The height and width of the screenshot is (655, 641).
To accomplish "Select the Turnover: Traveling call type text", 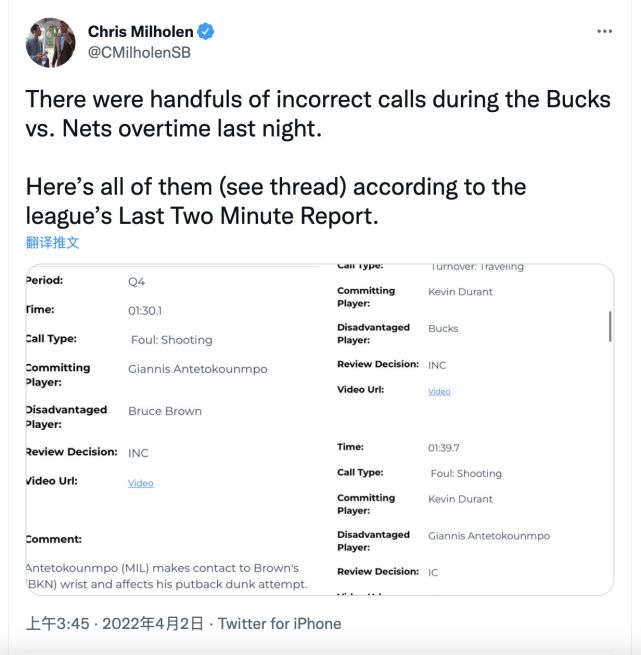I will click(477, 267).
